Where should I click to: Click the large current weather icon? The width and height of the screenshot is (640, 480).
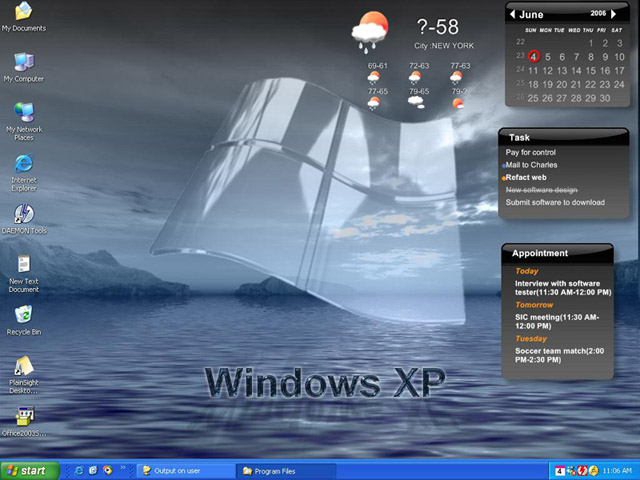[x=370, y=32]
